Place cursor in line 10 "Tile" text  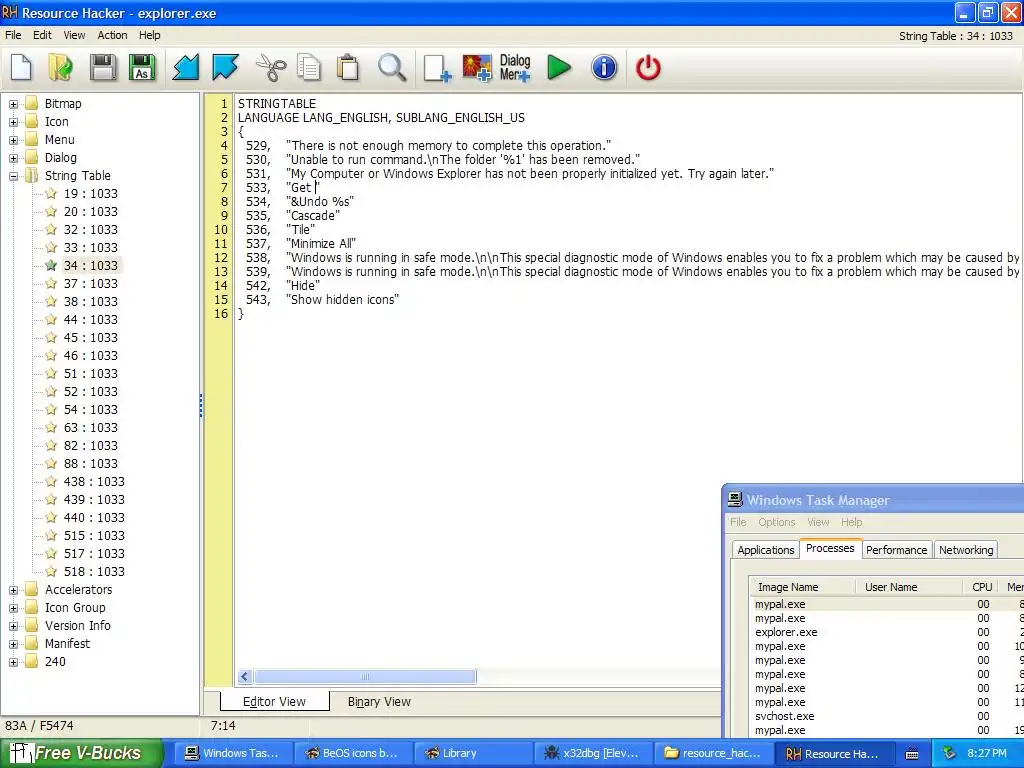pos(302,230)
